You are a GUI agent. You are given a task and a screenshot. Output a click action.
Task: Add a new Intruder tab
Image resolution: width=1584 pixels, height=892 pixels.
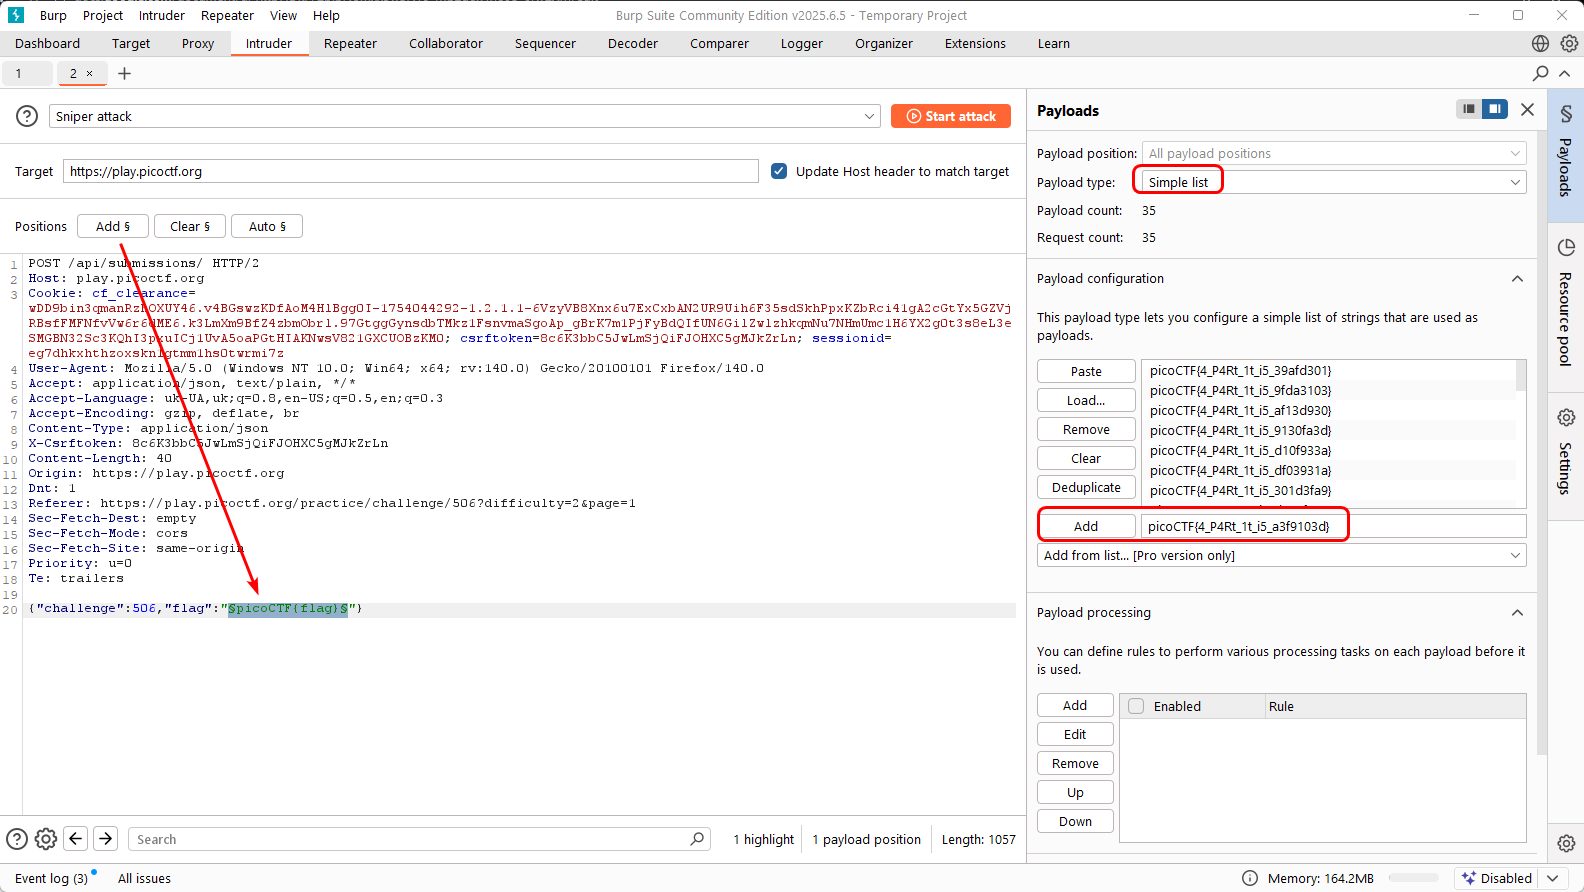124,73
